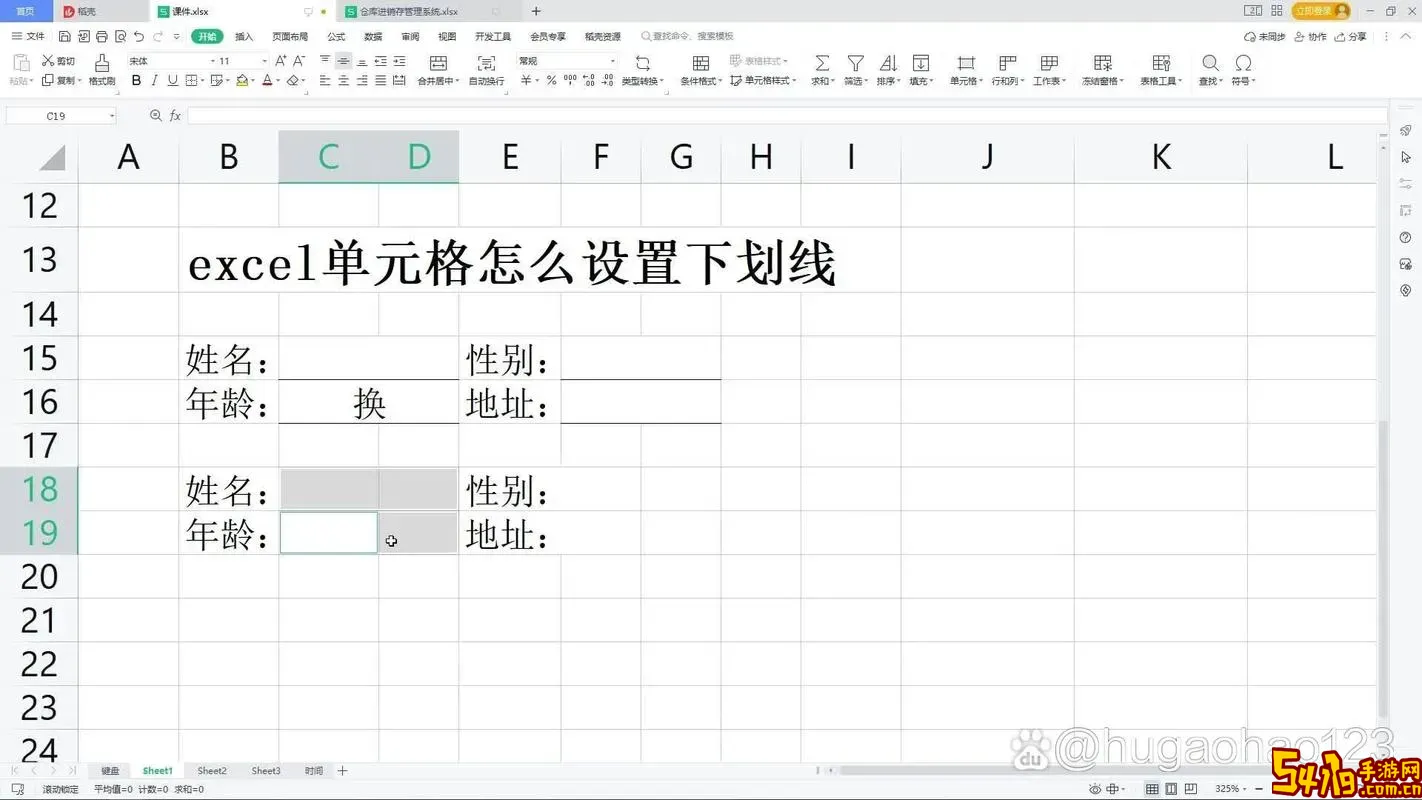Open the fill color dropdown arrow

tap(254, 80)
